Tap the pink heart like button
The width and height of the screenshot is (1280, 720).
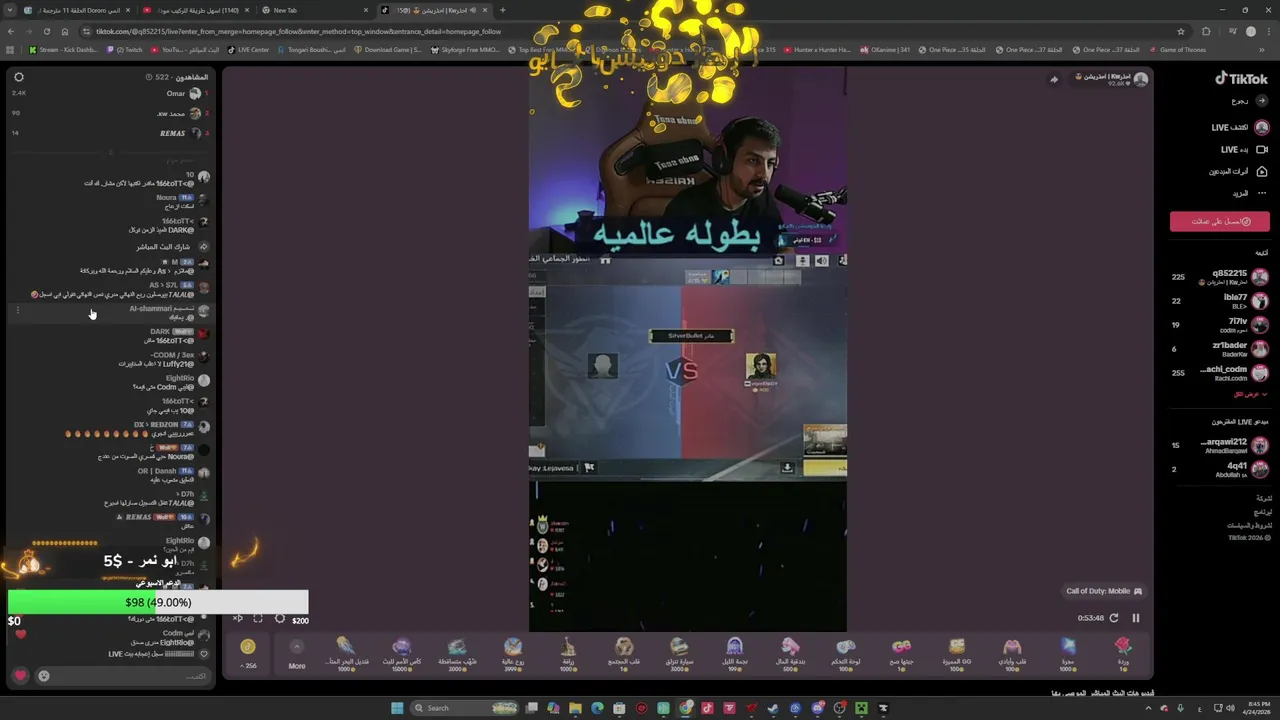tap(20, 676)
